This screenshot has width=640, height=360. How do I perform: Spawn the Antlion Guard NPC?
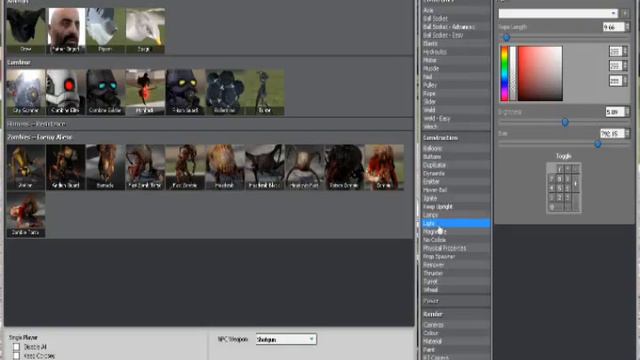click(66, 167)
